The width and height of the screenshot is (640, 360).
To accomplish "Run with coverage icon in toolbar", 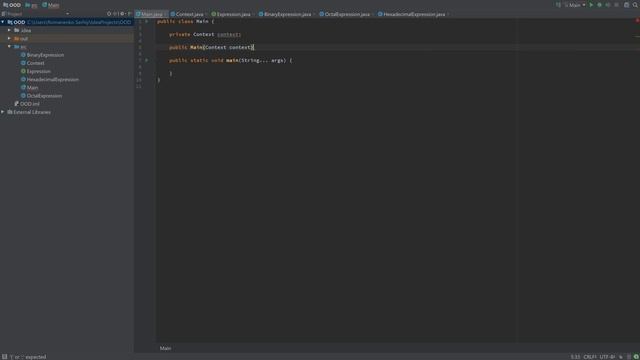I will tap(608, 5).
